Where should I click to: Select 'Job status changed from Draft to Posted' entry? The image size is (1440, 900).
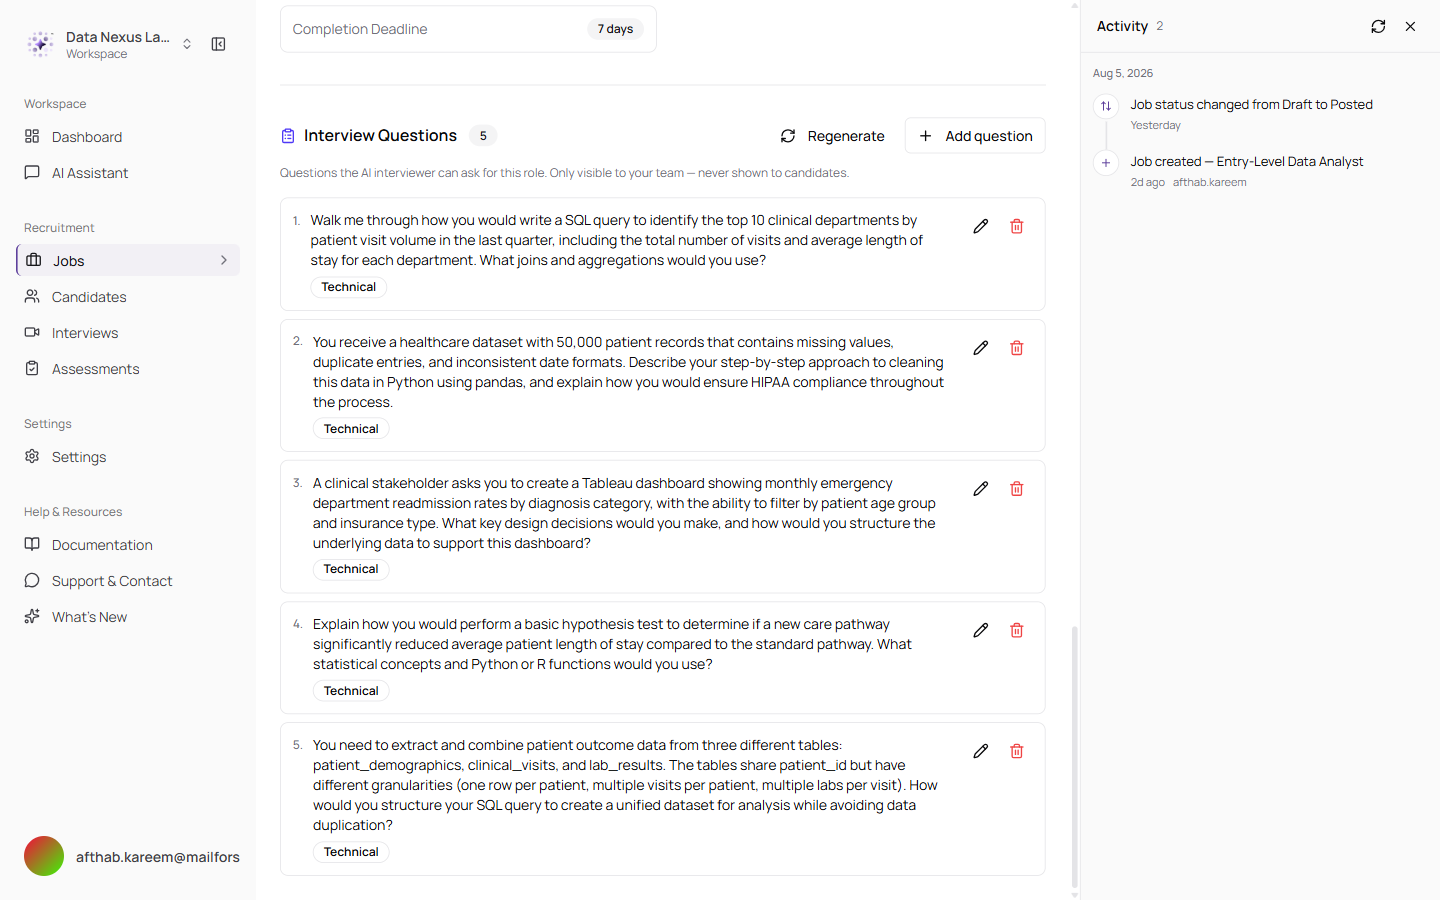(1251, 104)
